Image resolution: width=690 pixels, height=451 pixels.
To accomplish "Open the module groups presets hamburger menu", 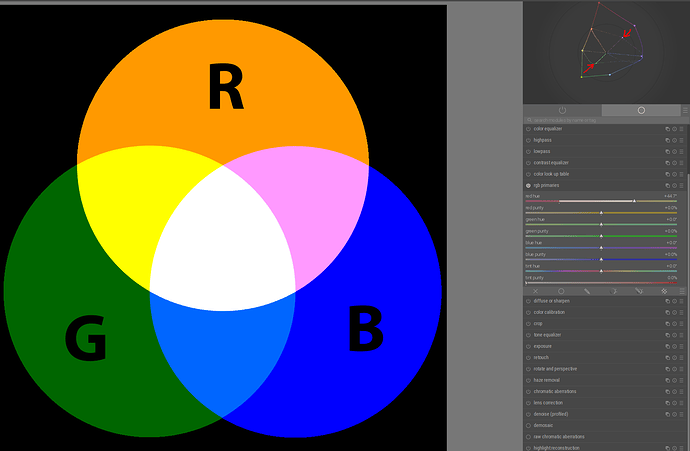I will [685, 110].
